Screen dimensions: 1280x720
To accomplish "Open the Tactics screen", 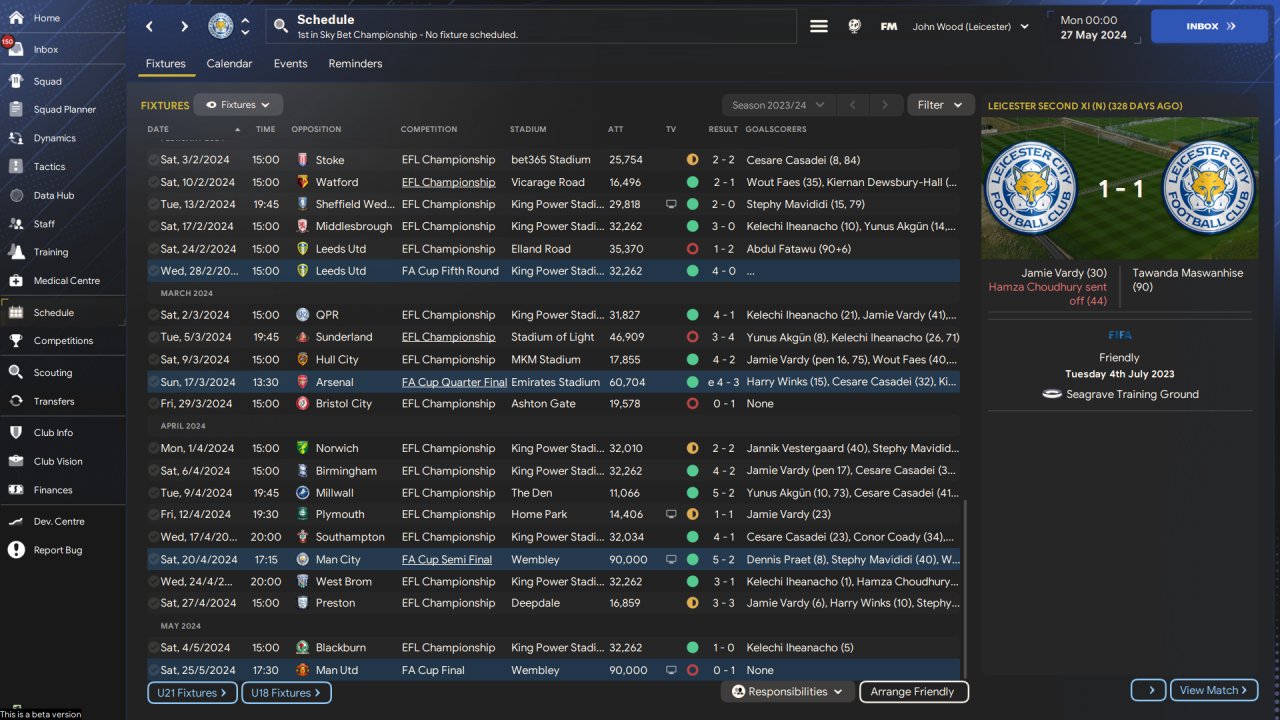I will [x=49, y=166].
